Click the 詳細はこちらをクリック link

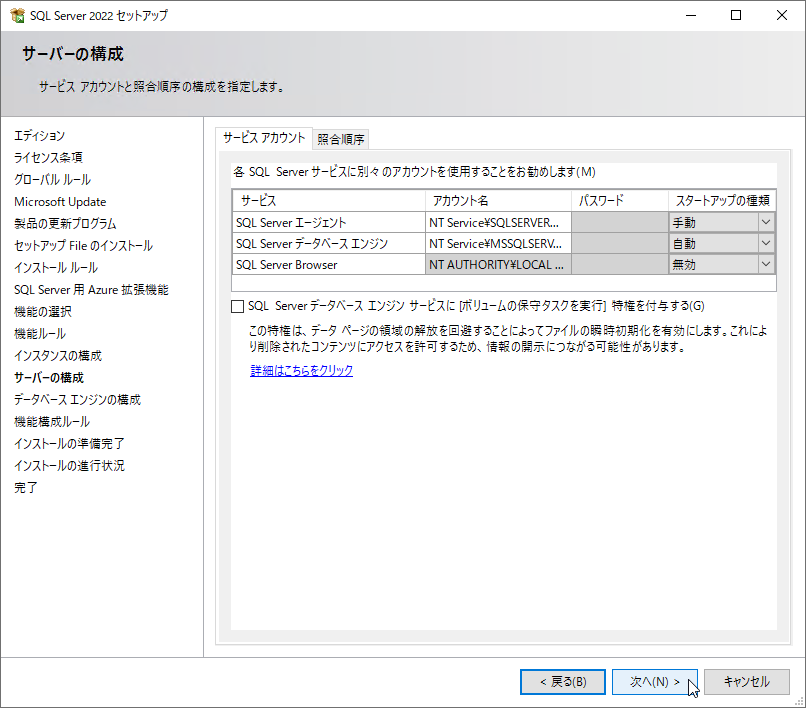pyautogui.click(x=301, y=370)
